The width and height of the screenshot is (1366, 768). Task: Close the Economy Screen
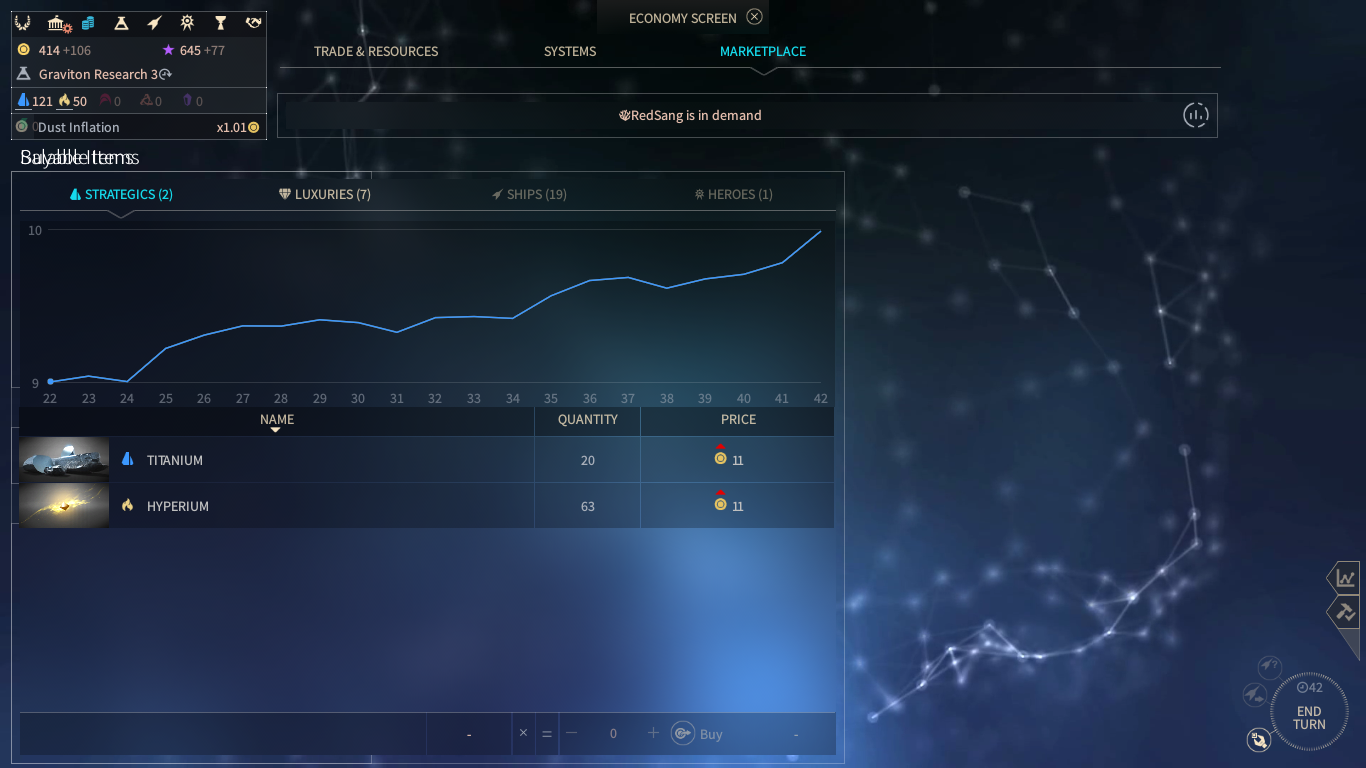pyautogui.click(x=755, y=17)
